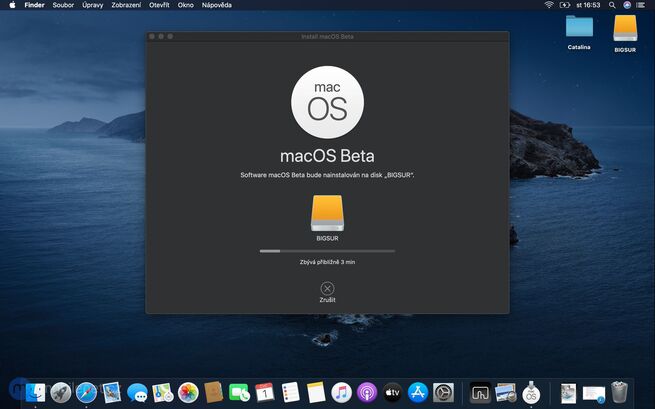Launch Safari from the Dock
This screenshot has width=655, height=409.
click(x=86, y=393)
